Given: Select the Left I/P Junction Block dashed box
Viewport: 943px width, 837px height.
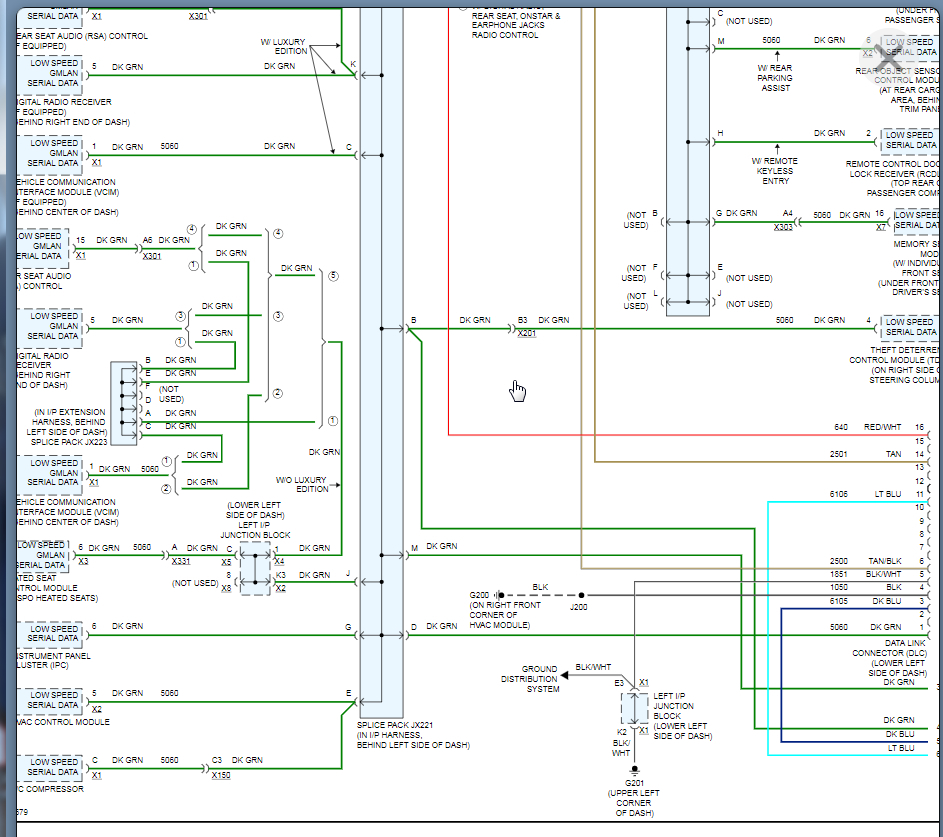Looking at the screenshot, I should point(634,709).
